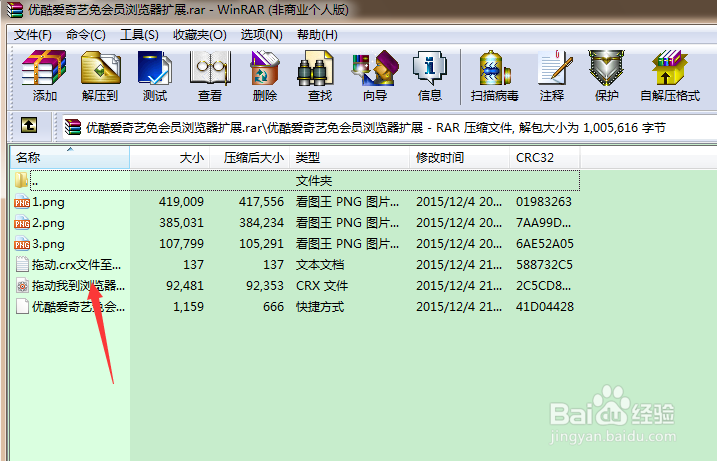
Task: Sort by the 修改时间 column header
Action: (x=460, y=157)
